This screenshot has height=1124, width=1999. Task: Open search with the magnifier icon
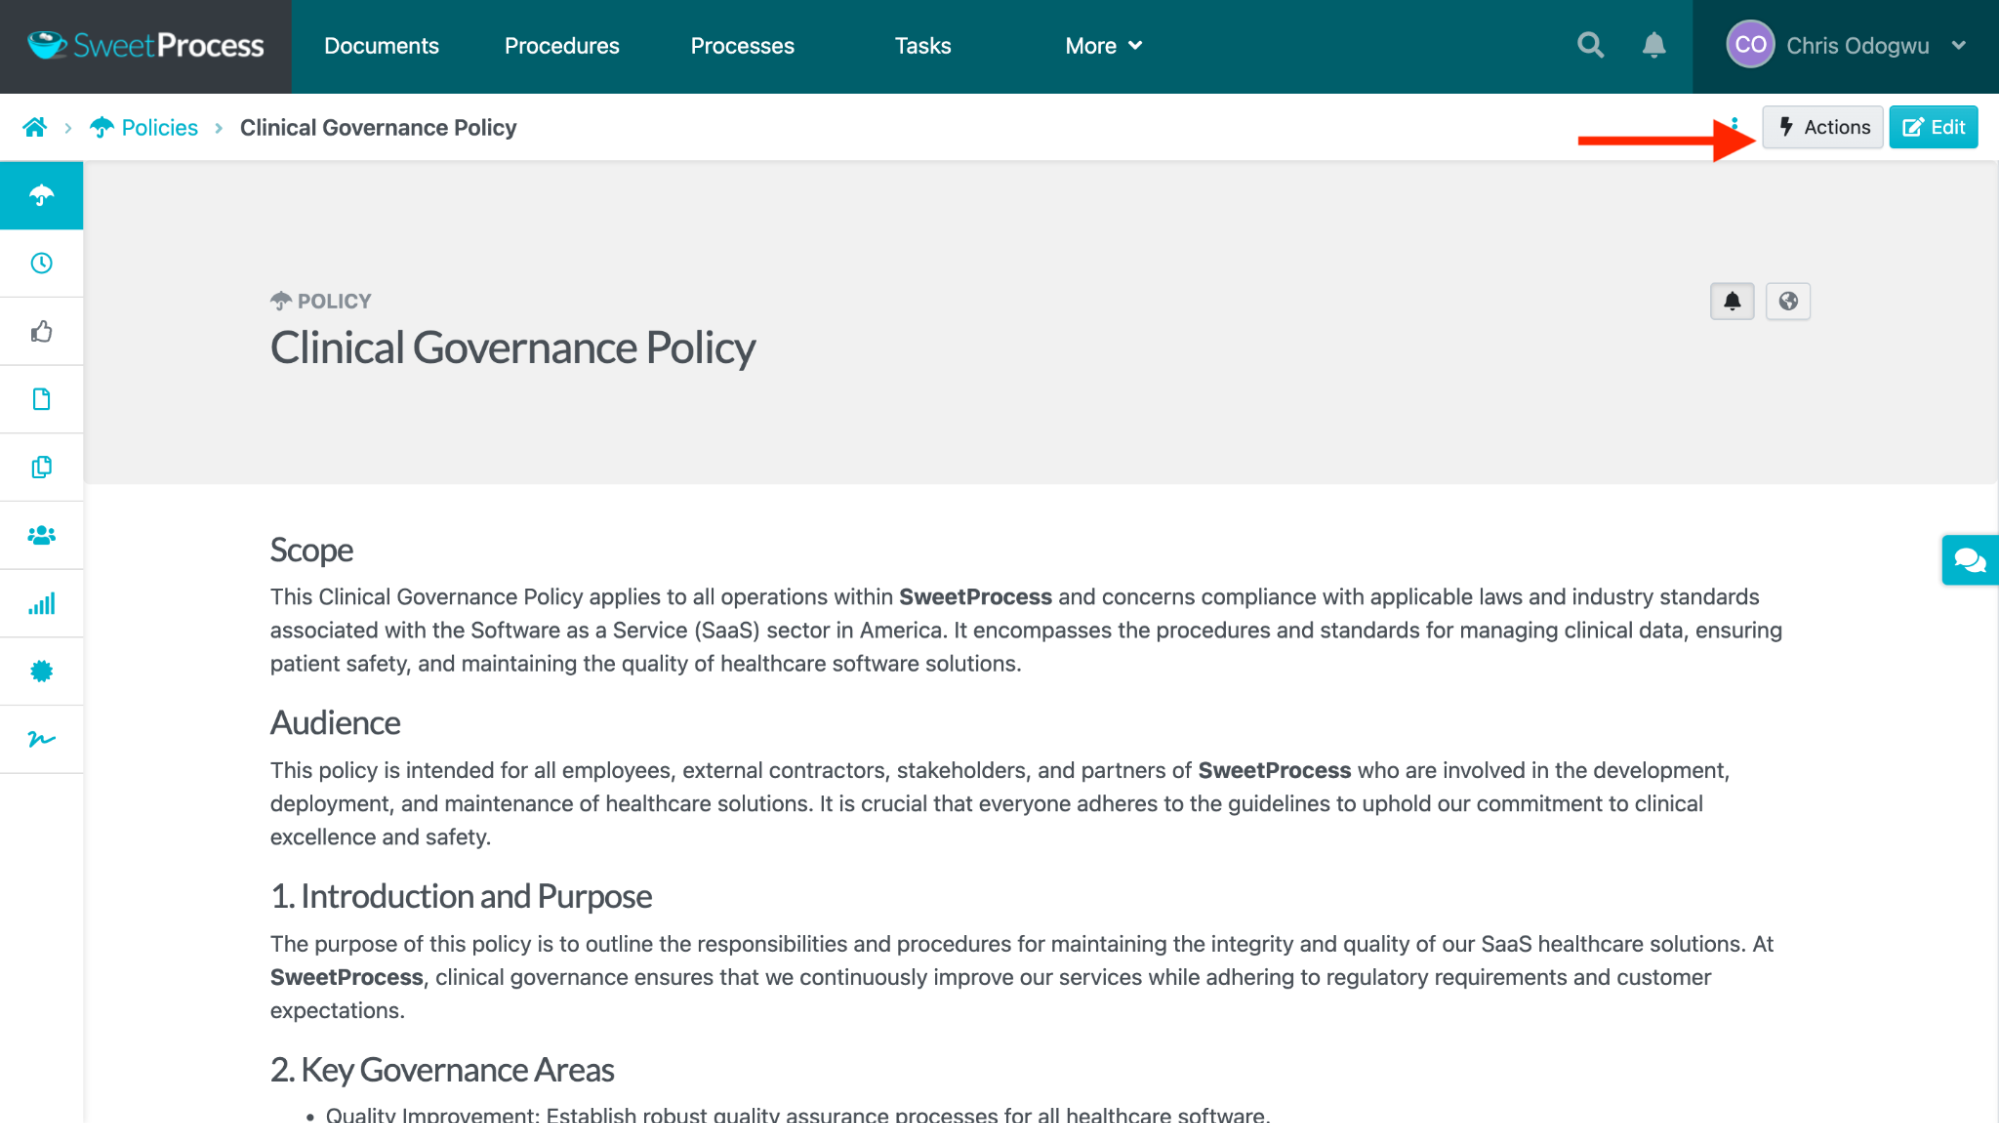[x=1589, y=45]
